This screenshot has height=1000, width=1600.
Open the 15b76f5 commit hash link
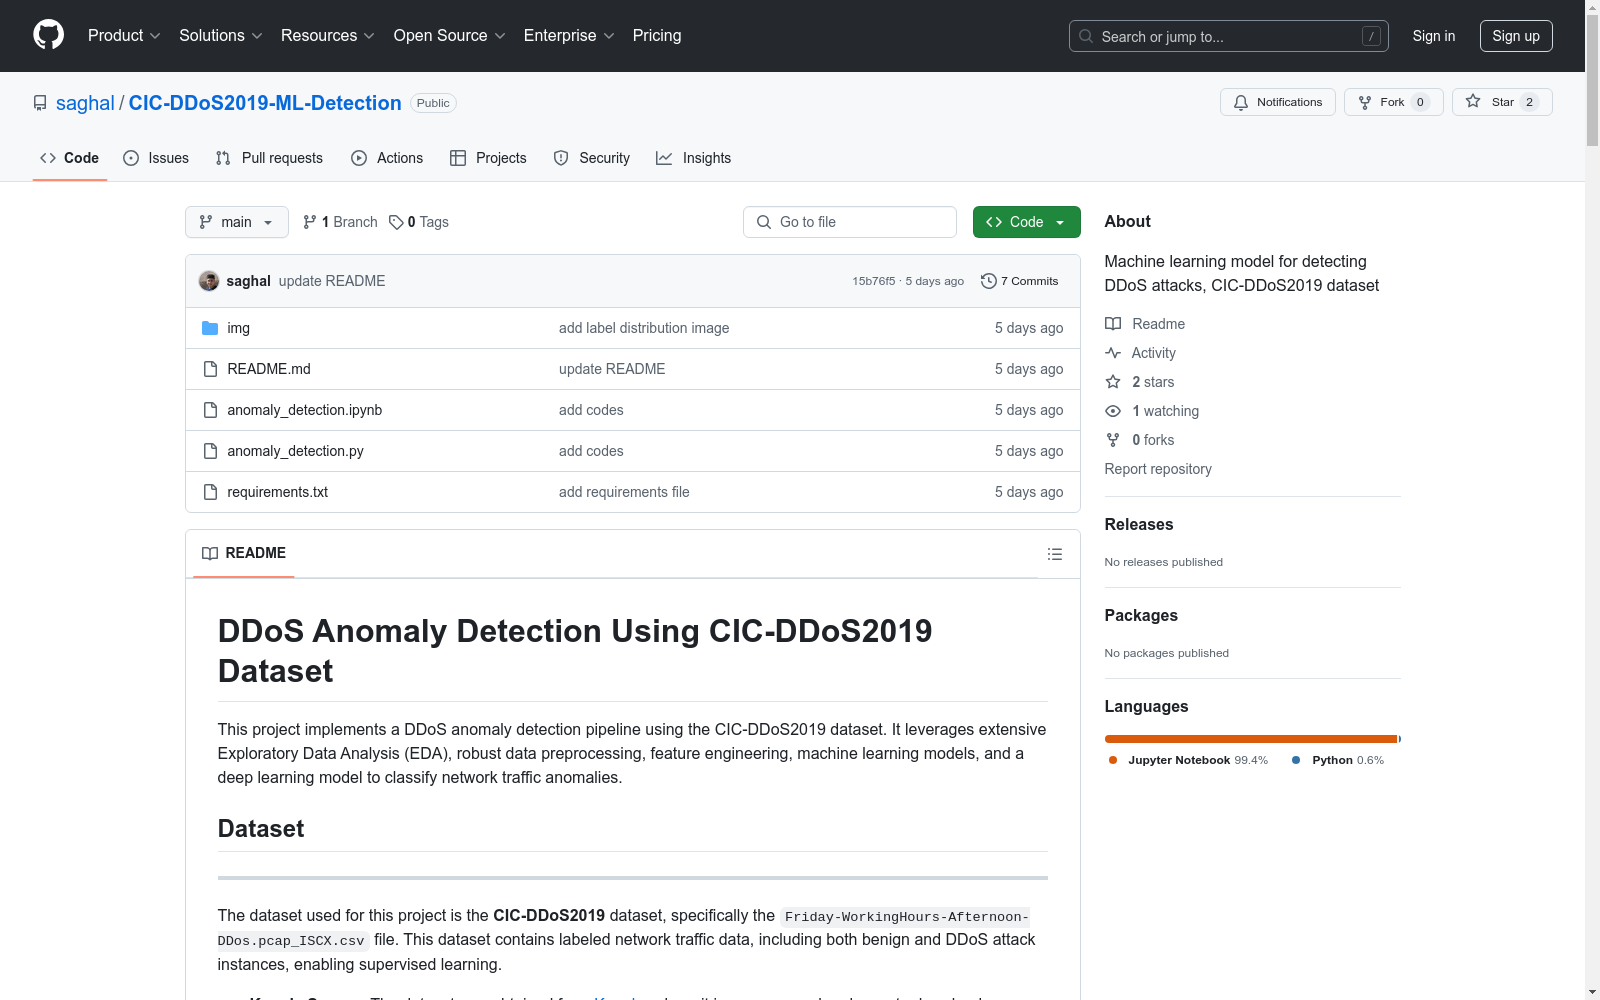[874, 281]
